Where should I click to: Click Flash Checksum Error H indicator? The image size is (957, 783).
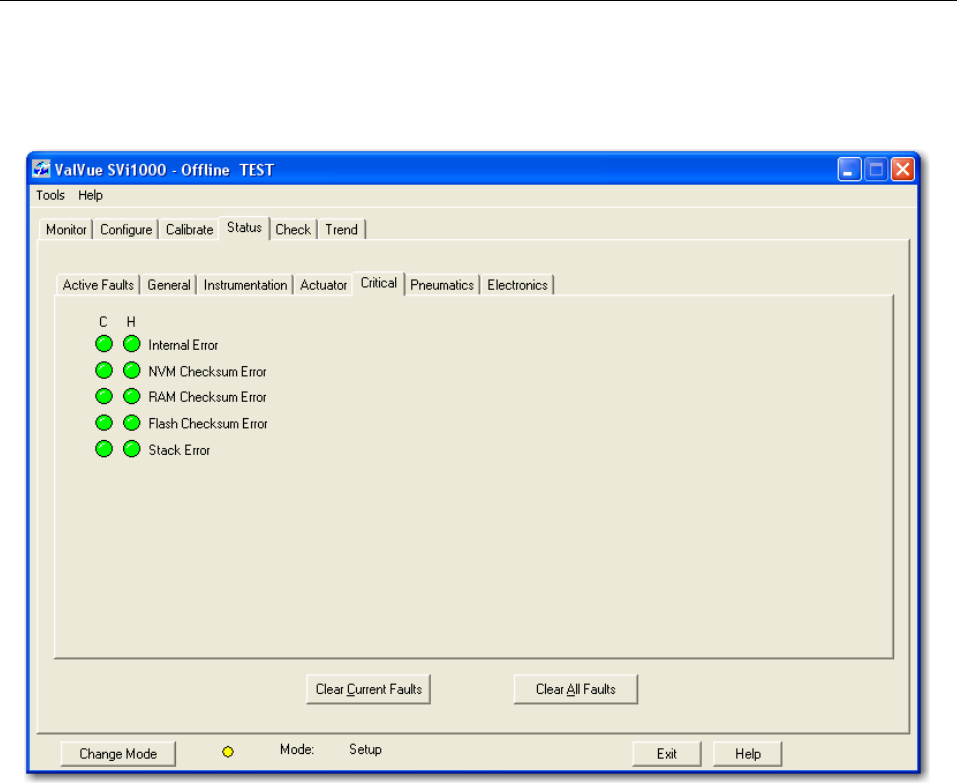131,422
